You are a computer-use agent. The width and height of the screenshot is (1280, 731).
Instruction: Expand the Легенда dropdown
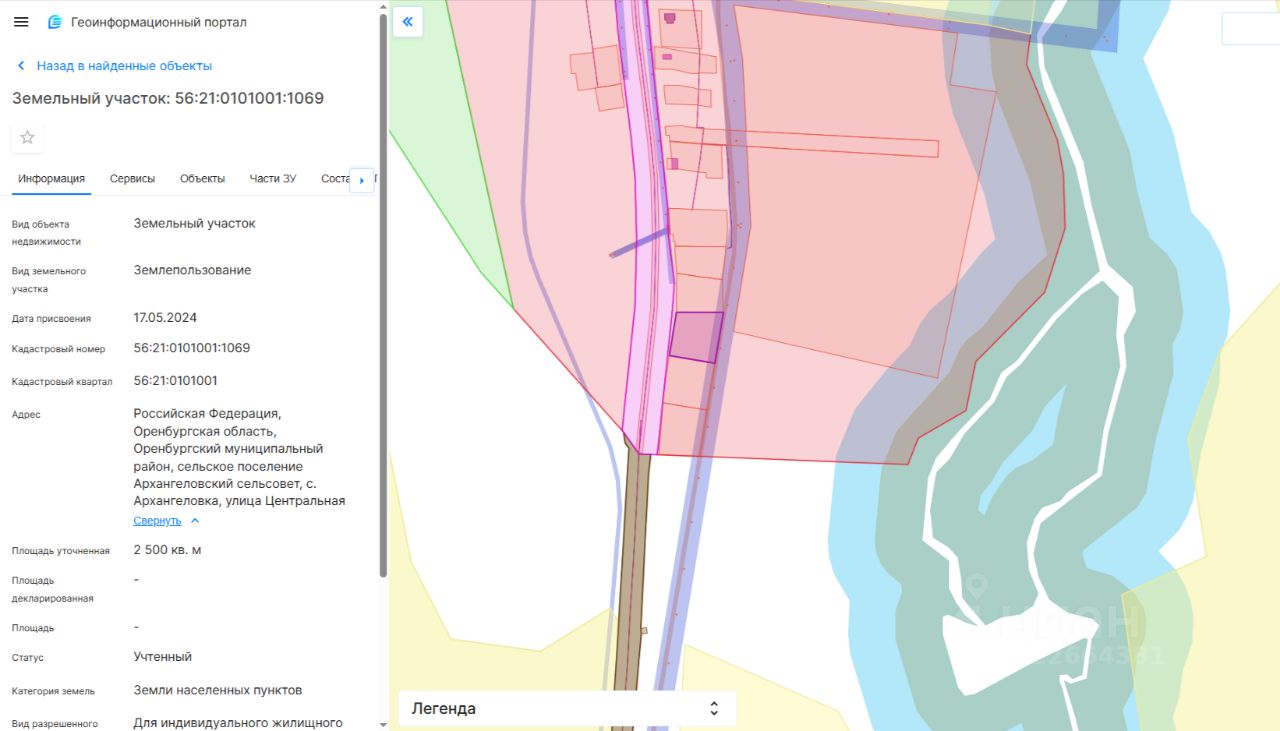tap(567, 708)
